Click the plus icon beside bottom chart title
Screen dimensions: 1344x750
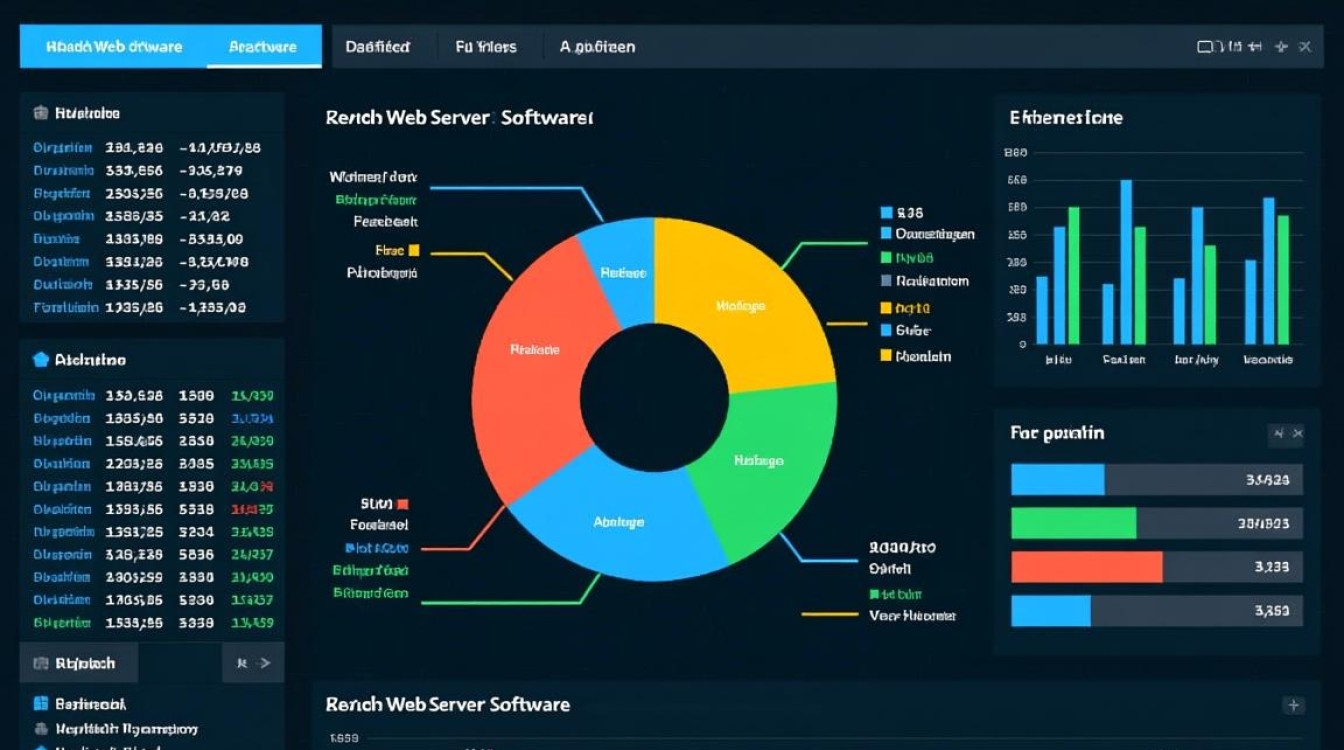pos(1294,705)
